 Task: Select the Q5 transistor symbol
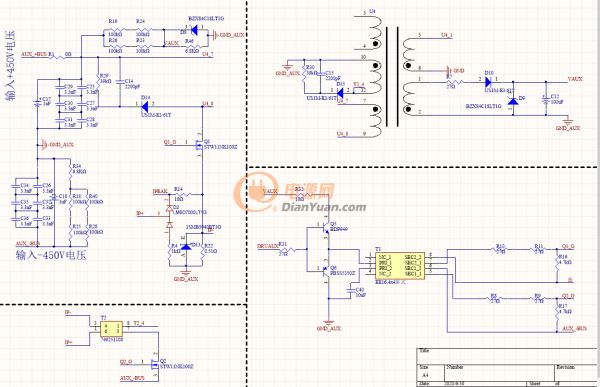click(324, 229)
